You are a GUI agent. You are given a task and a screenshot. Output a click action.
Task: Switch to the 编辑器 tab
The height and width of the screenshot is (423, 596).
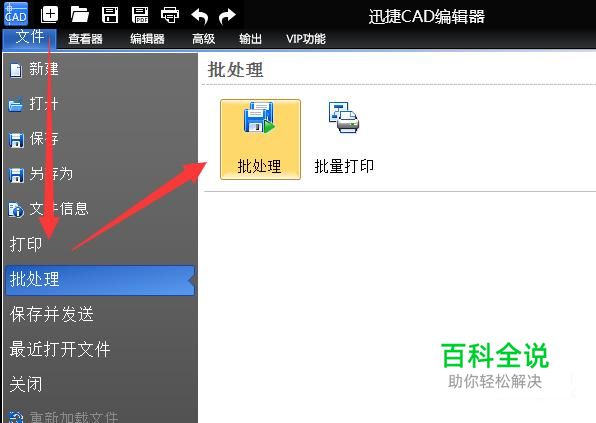click(x=147, y=39)
